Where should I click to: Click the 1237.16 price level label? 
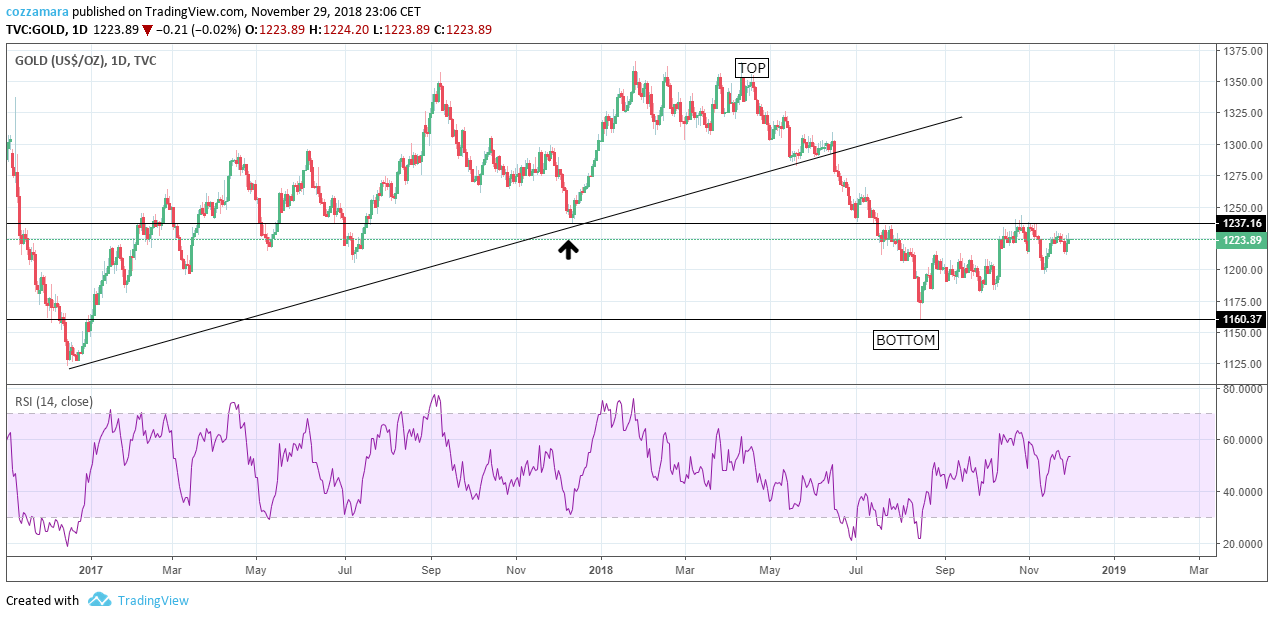tap(1240, 223)
